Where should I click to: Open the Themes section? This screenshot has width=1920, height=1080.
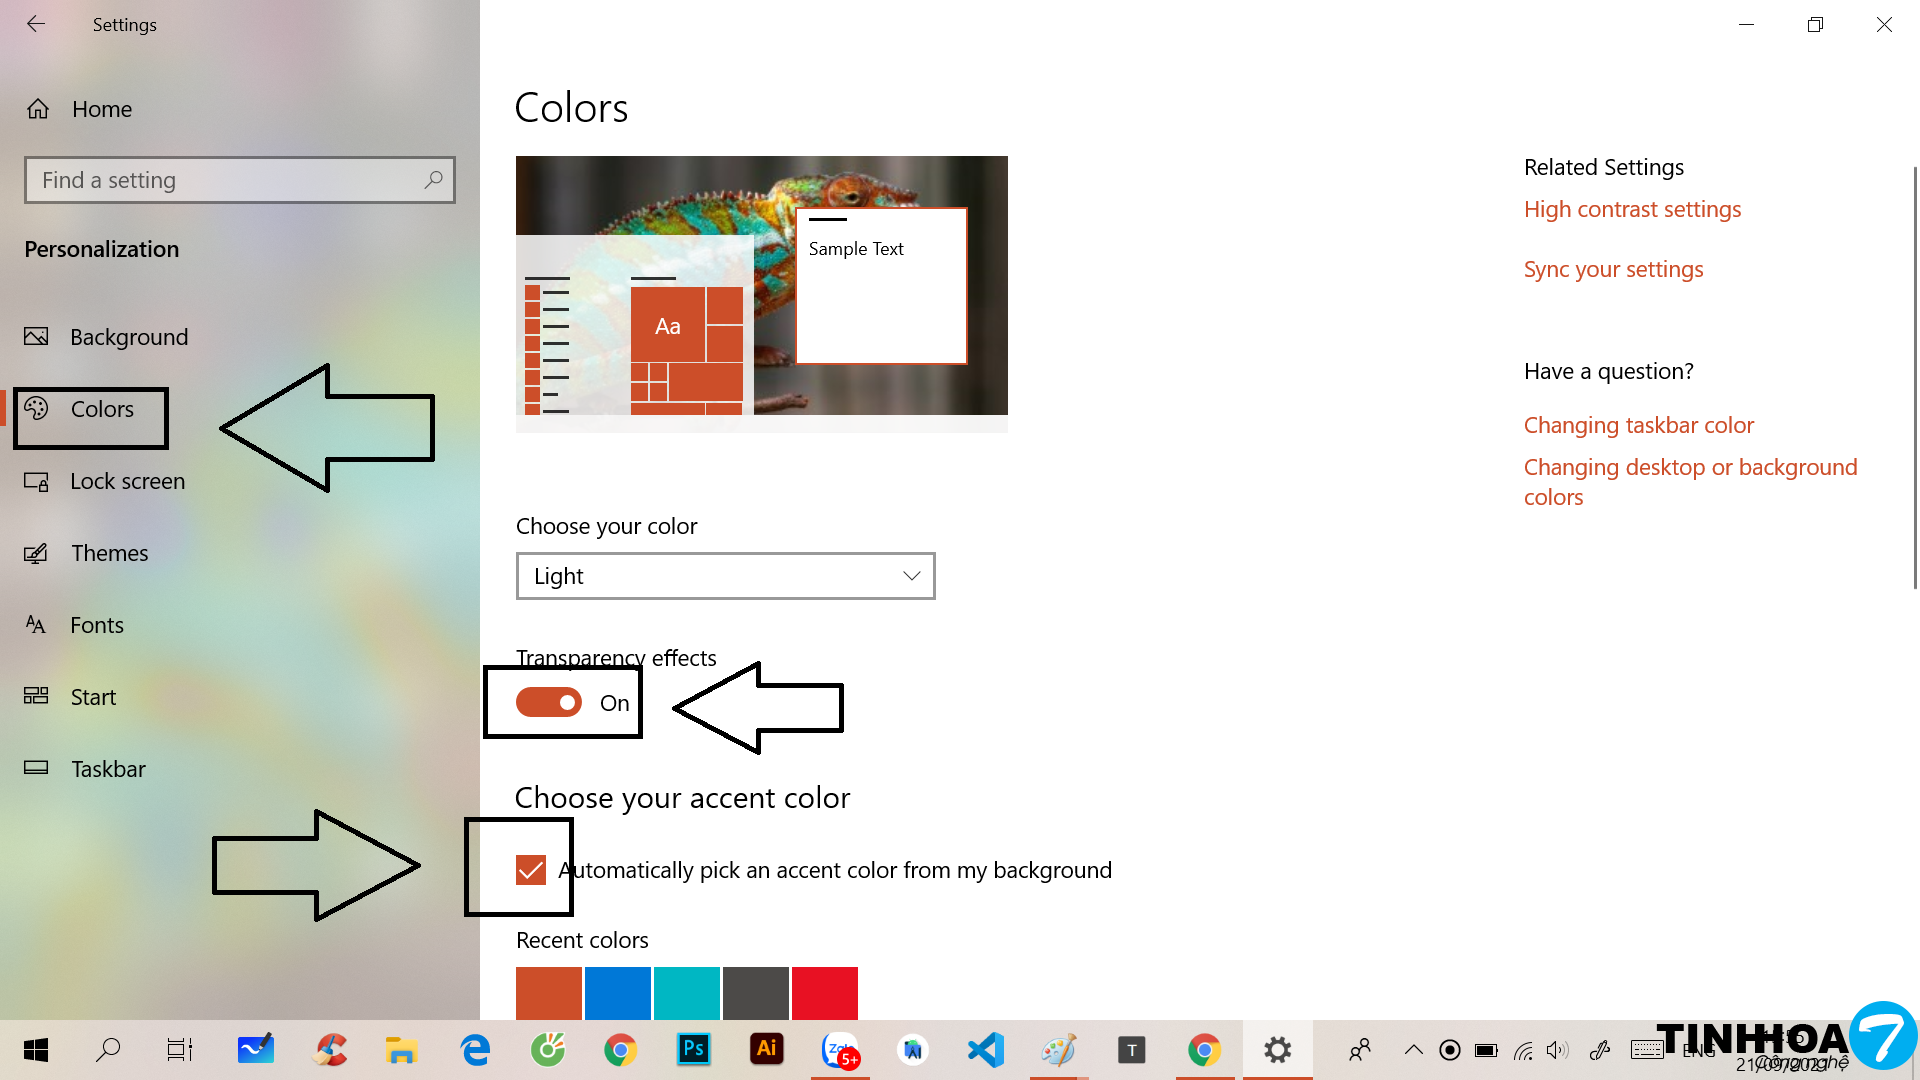click(109, 553)
